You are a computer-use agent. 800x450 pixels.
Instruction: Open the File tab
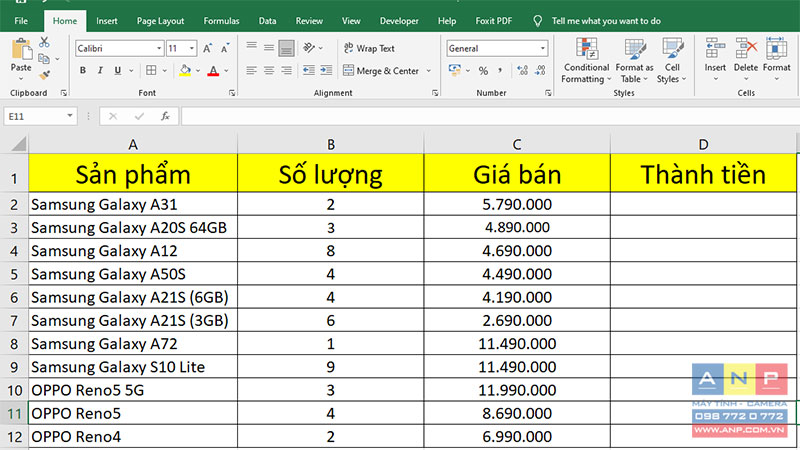click(21, 21)
